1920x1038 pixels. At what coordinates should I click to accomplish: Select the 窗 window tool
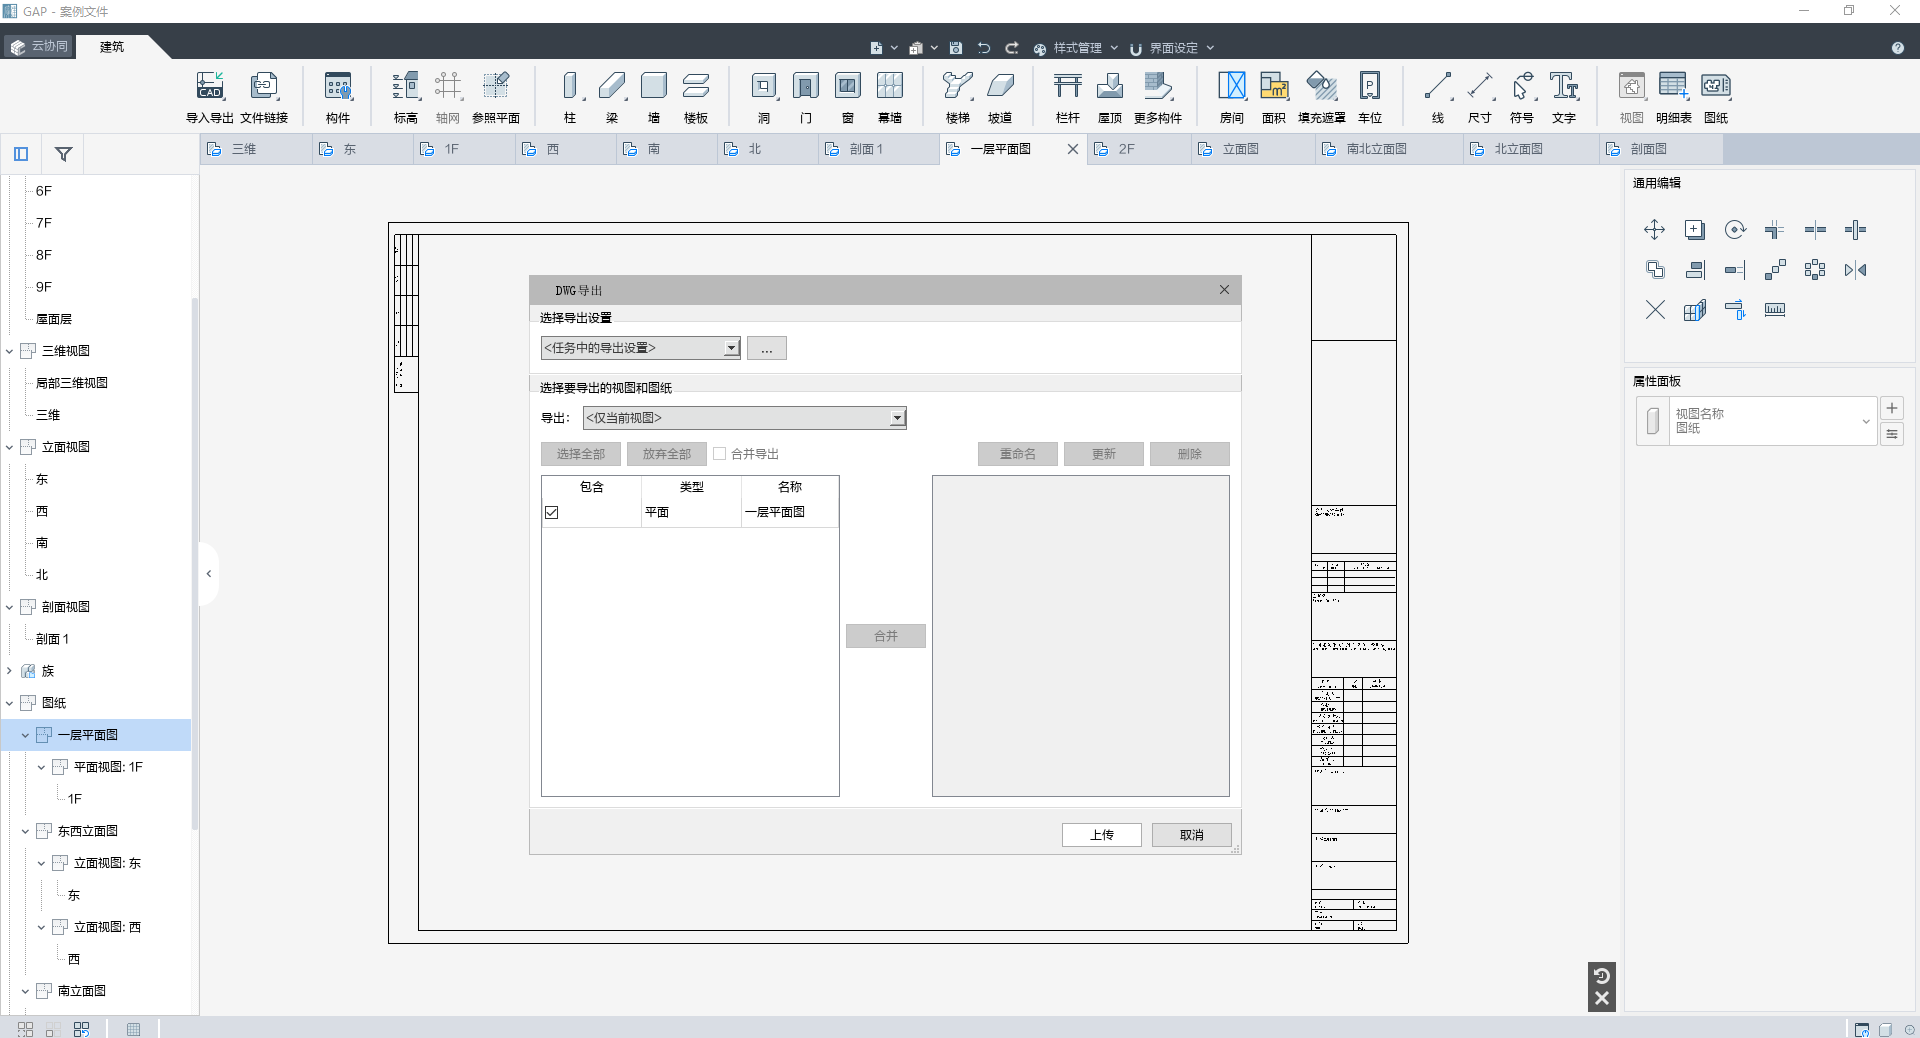848,97
